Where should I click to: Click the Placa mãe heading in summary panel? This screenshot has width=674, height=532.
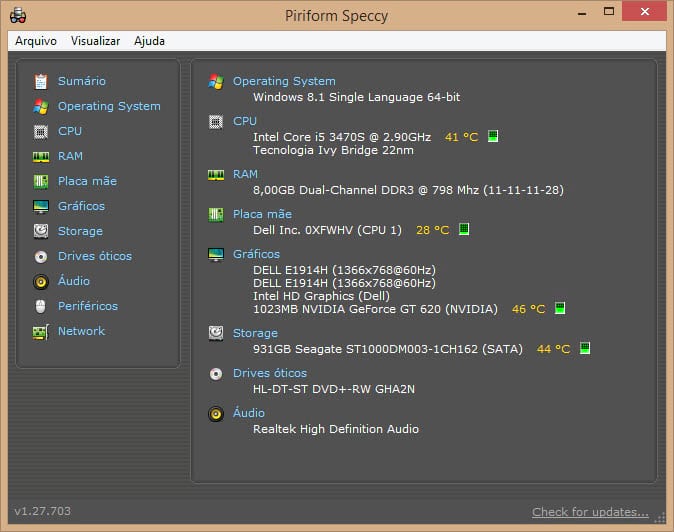(x=262, y=214)
